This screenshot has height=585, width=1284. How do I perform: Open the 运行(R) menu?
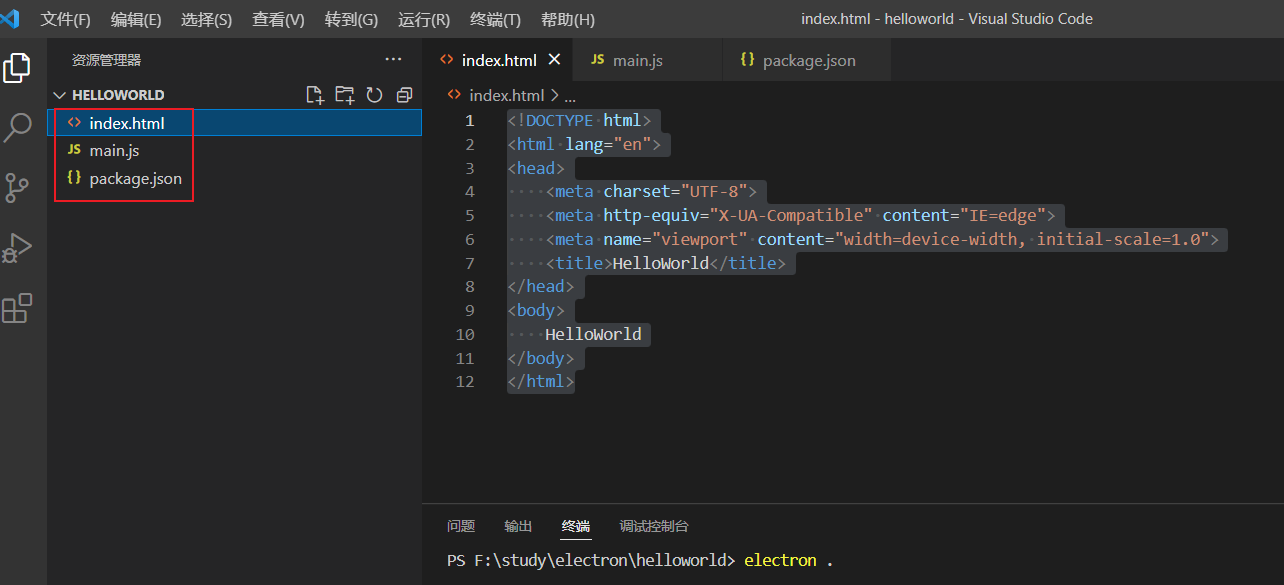[424, 19]
